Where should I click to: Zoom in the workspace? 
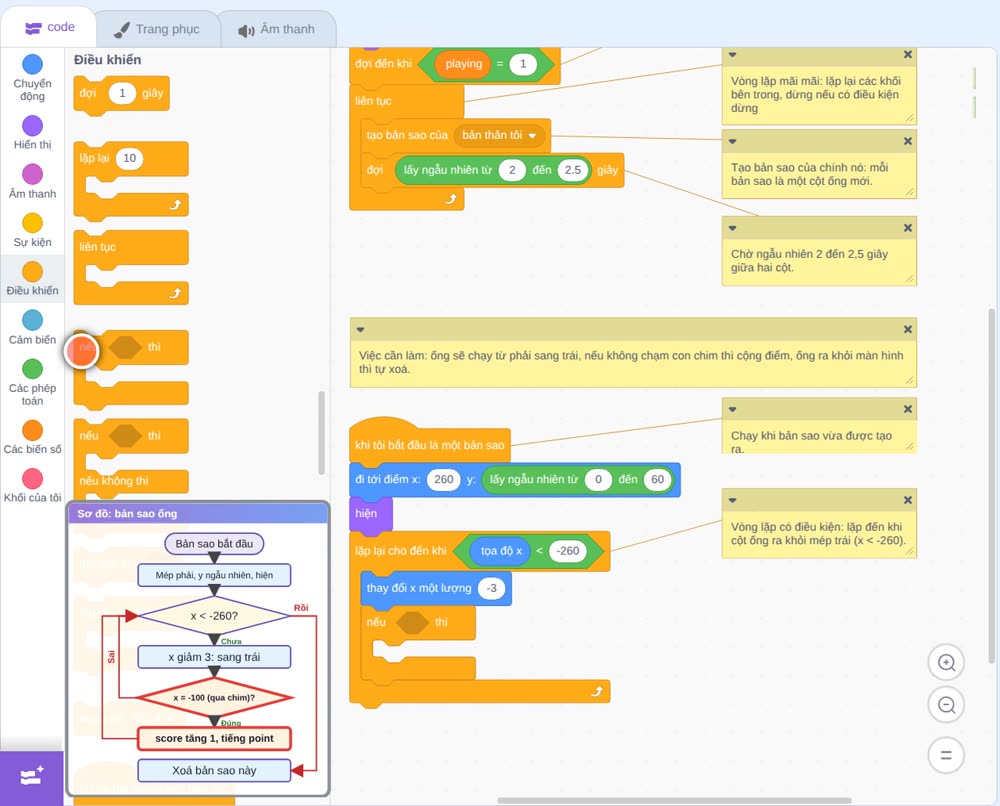pyautogui.click(x=946, y=663)
